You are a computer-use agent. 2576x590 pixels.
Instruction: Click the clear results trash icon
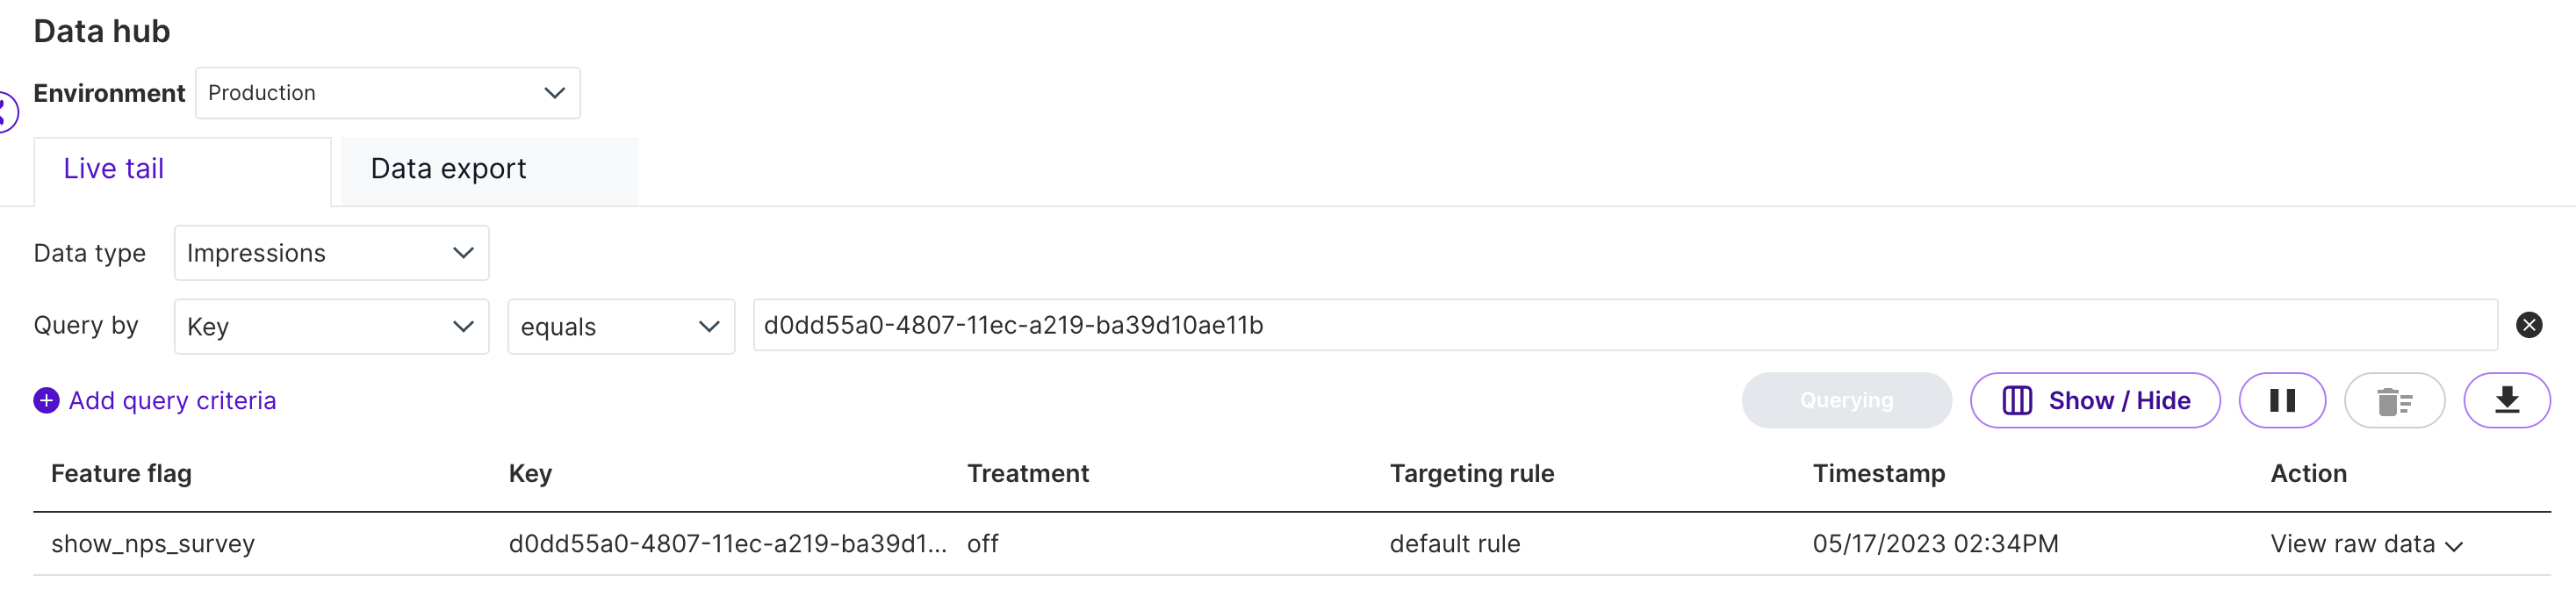2394,400
